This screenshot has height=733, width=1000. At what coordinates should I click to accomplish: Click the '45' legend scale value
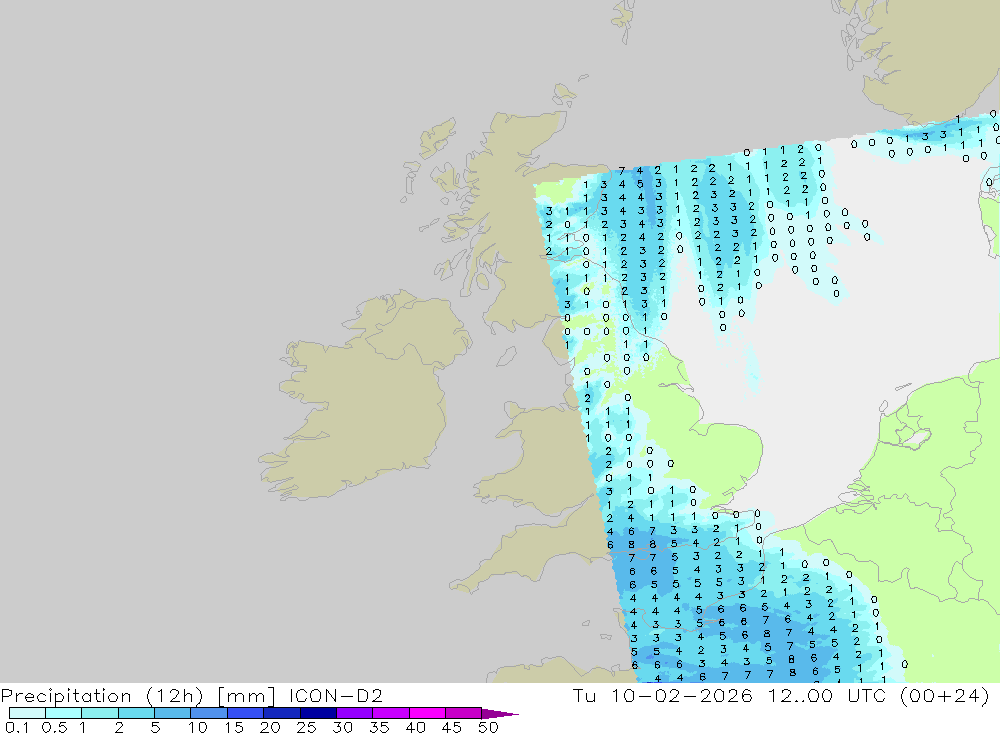point(452,727)
